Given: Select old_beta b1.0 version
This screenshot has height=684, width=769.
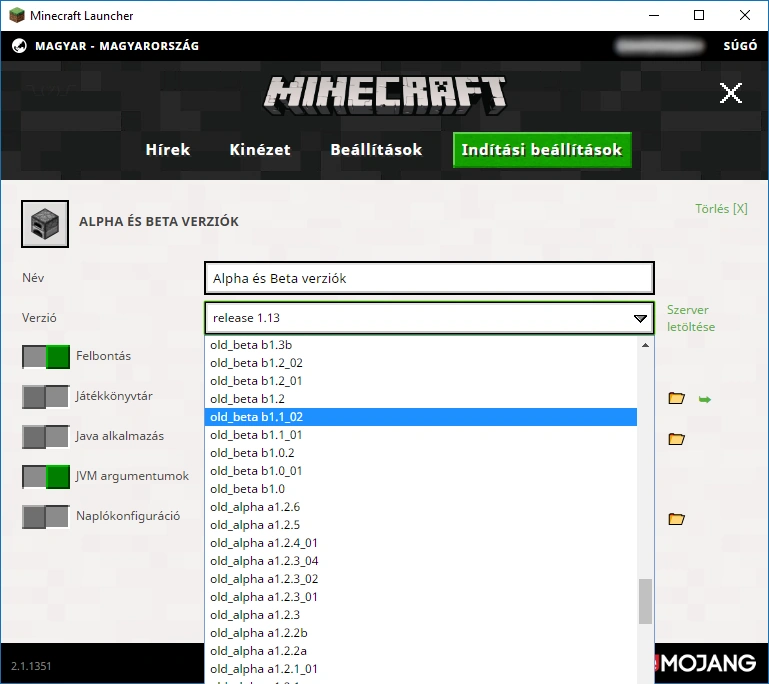Looking at the screenshot, I should 421,489.
